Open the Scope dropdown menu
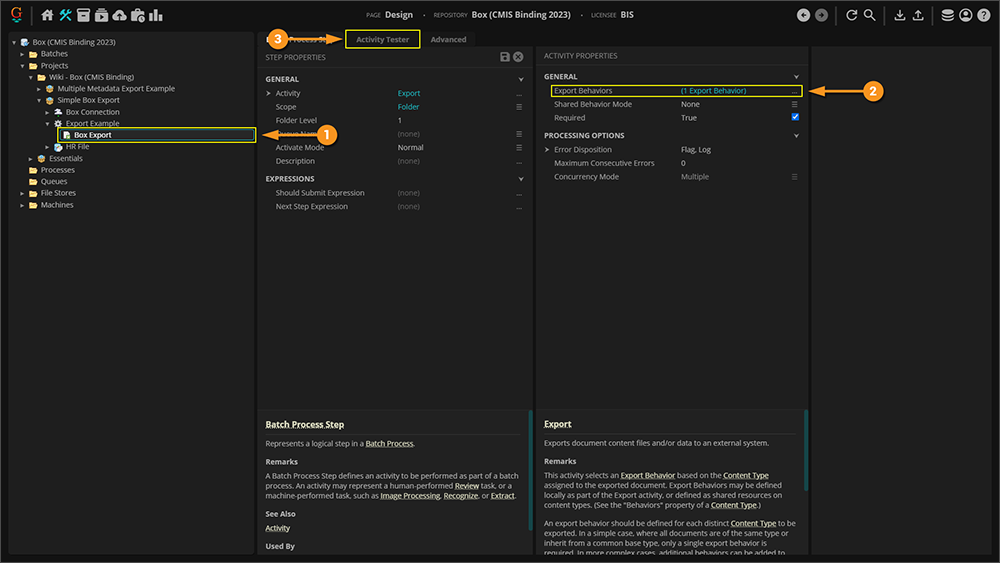The image size is (1000, 563). [519, 107]
